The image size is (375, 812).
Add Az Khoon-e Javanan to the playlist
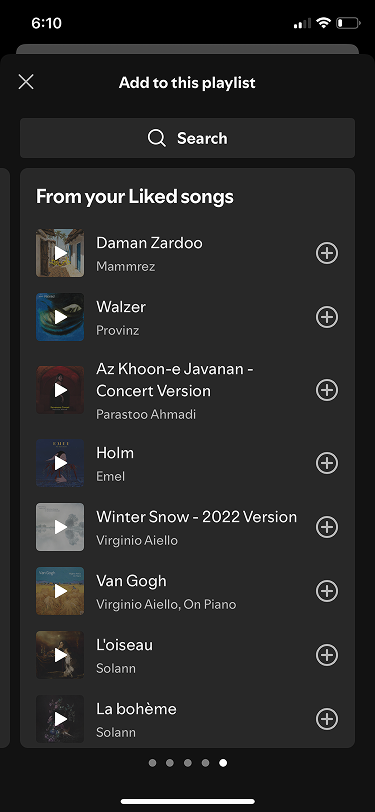click(327, 390)
